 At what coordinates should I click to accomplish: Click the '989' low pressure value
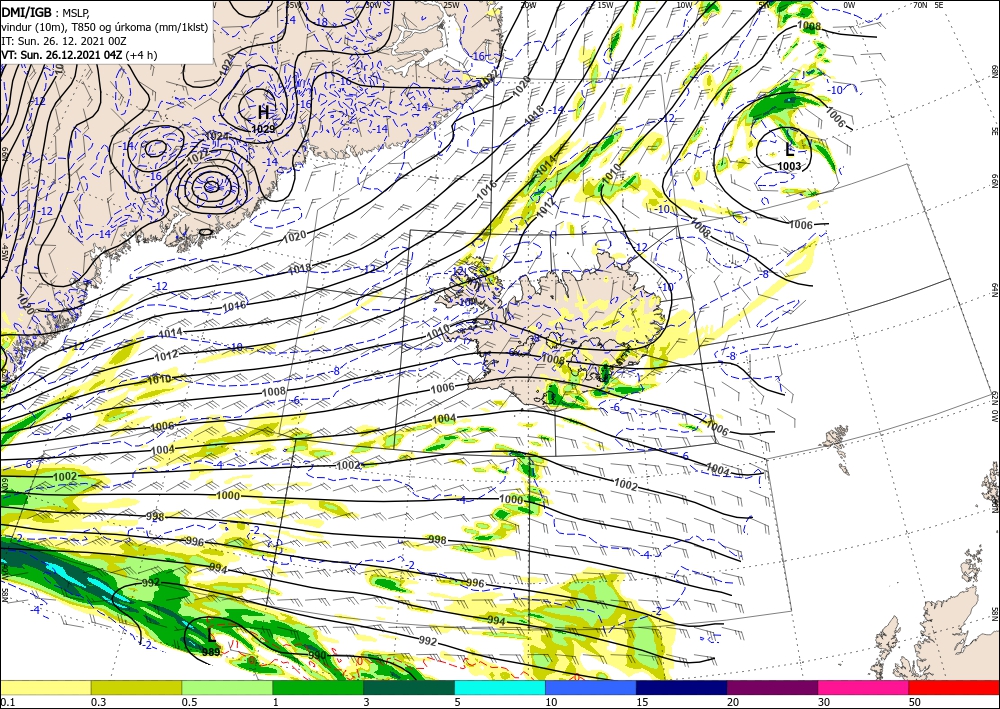(x=211, y=652)
